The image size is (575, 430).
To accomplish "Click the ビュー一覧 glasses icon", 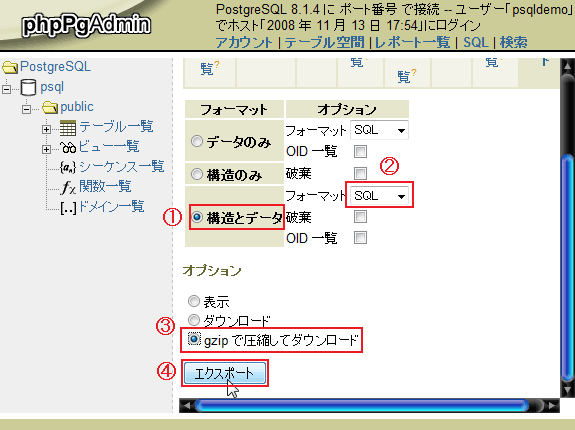I will pos(68,148).
